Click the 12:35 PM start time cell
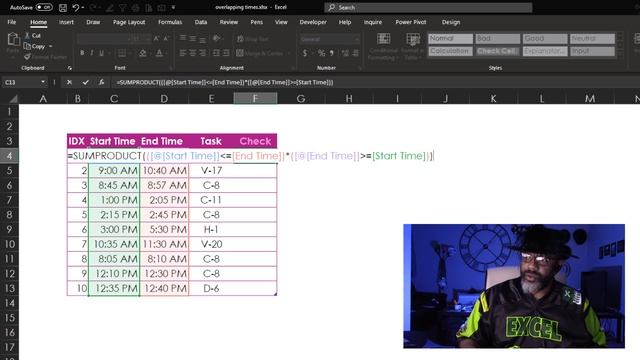Viewport: 640px width, 360px height. (114, 288)
